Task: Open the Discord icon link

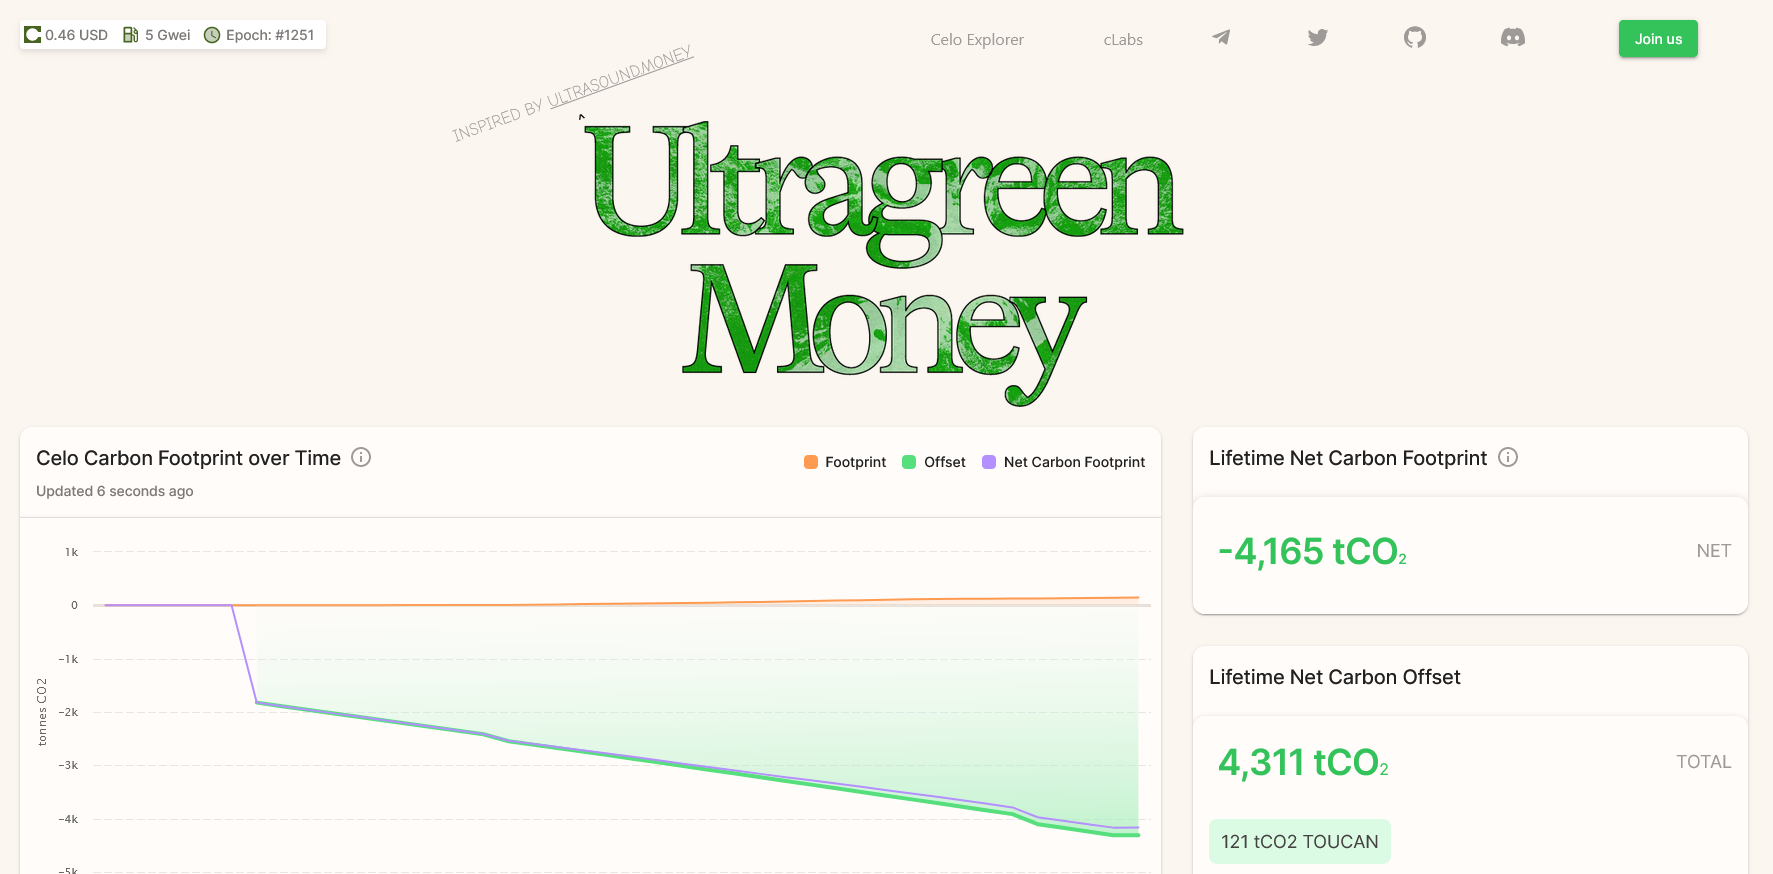Action: click(x=1512, y=38)
